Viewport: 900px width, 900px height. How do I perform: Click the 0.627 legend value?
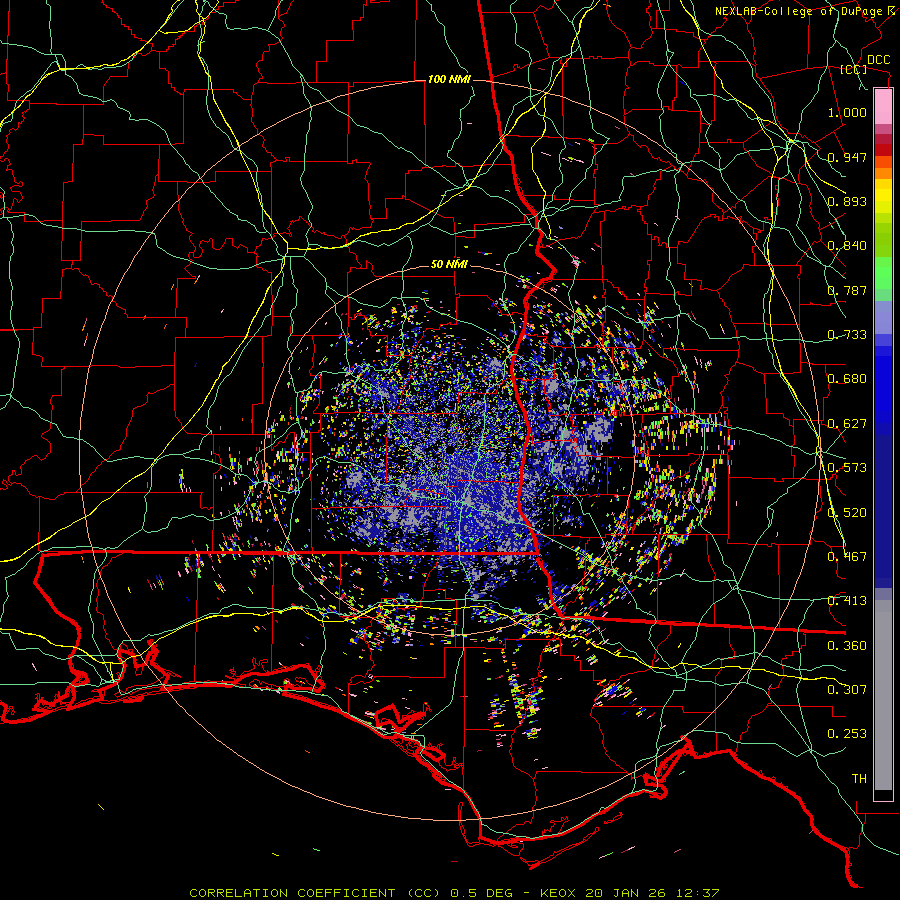(847, 424)
